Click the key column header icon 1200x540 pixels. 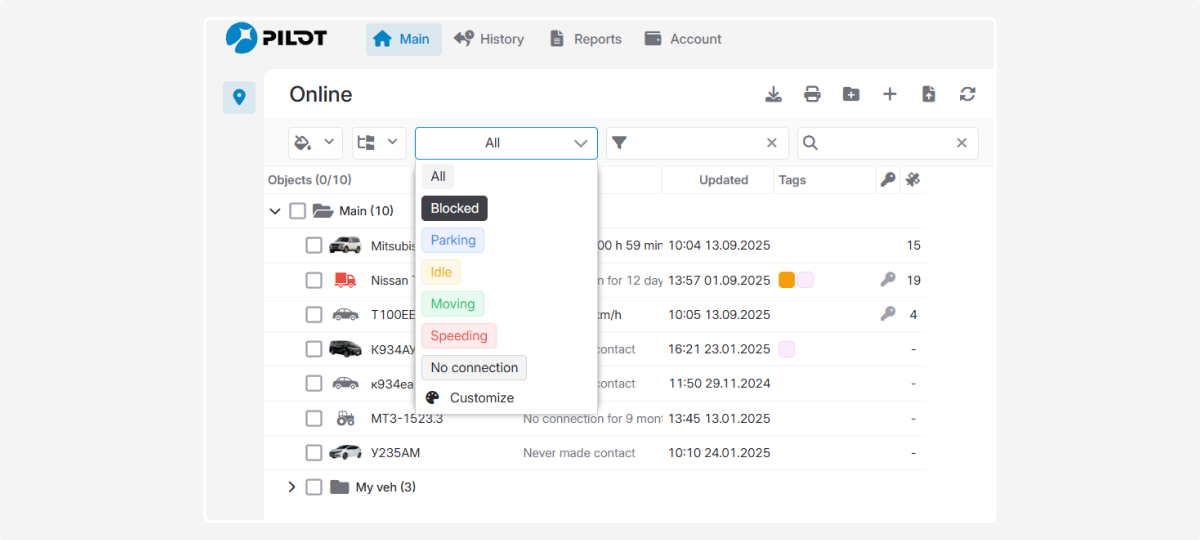tap(887, 180)
